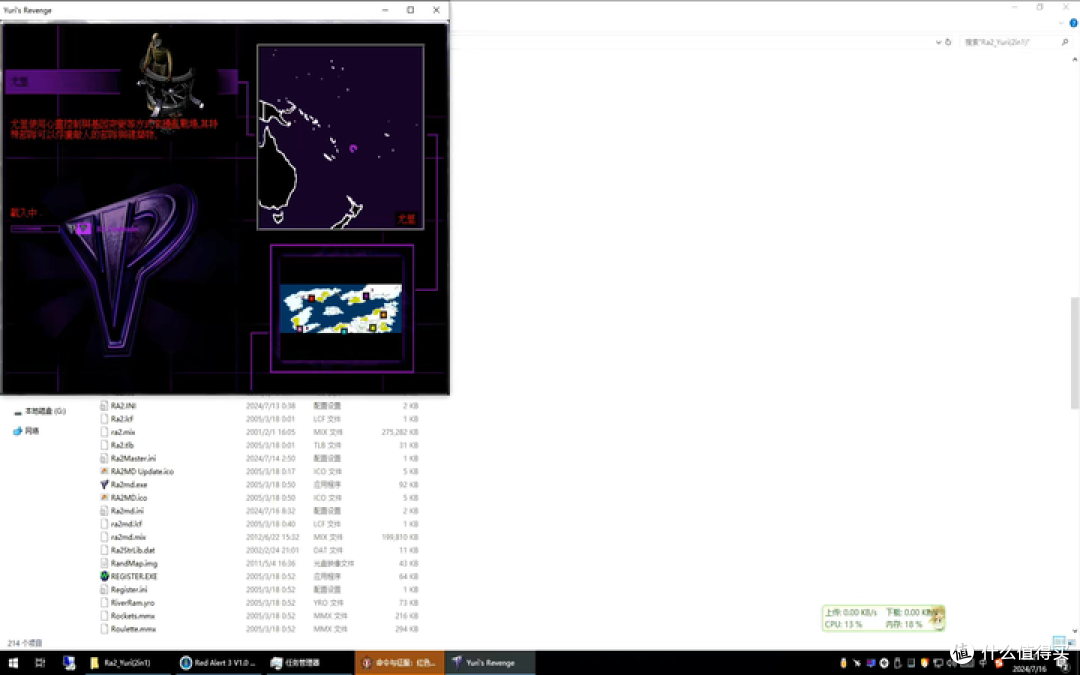
Task: Click the Explorer search magnifier icon
Action: point(1065,42)
